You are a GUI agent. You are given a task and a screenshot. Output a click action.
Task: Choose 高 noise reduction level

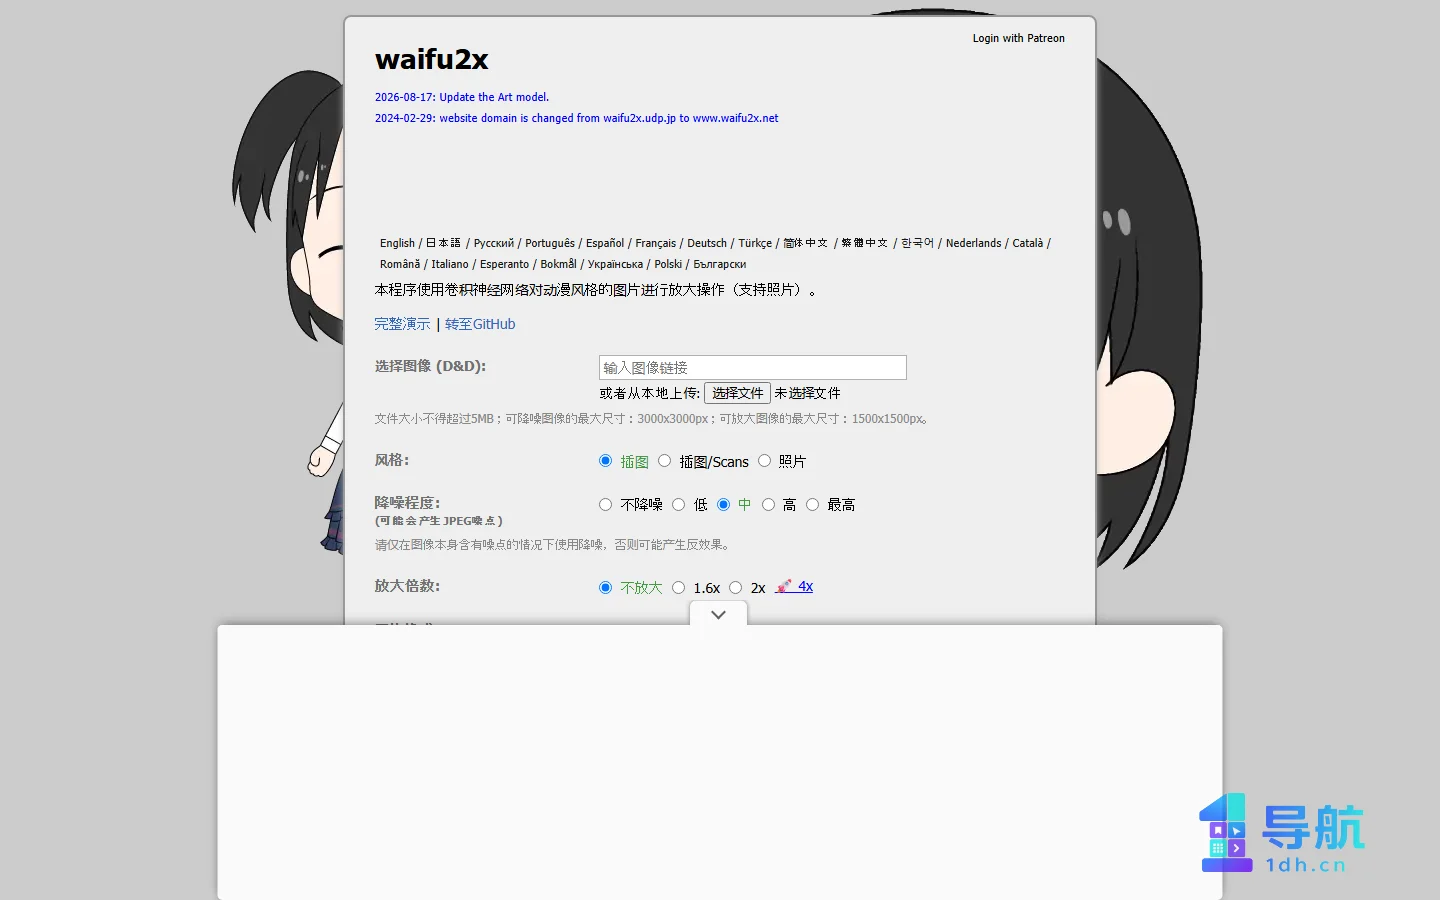pyautogui.click(x=768, y=505)
